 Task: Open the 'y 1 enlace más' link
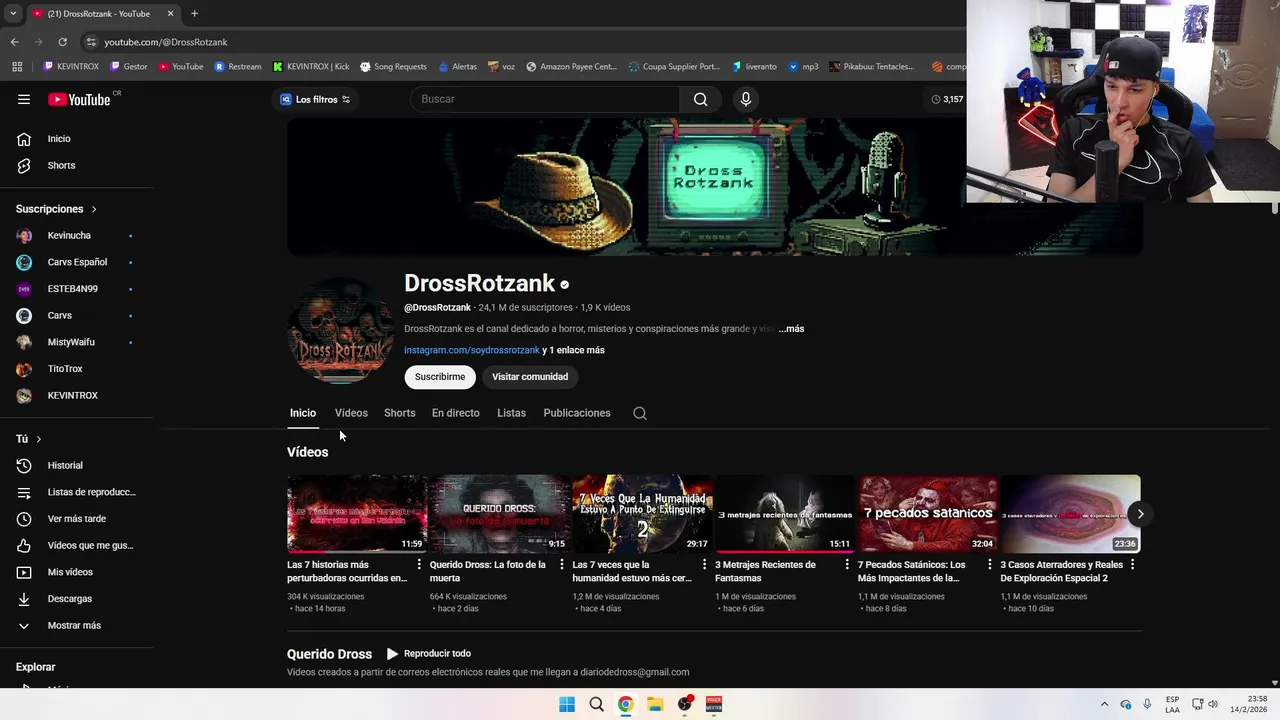pos(574,350)
